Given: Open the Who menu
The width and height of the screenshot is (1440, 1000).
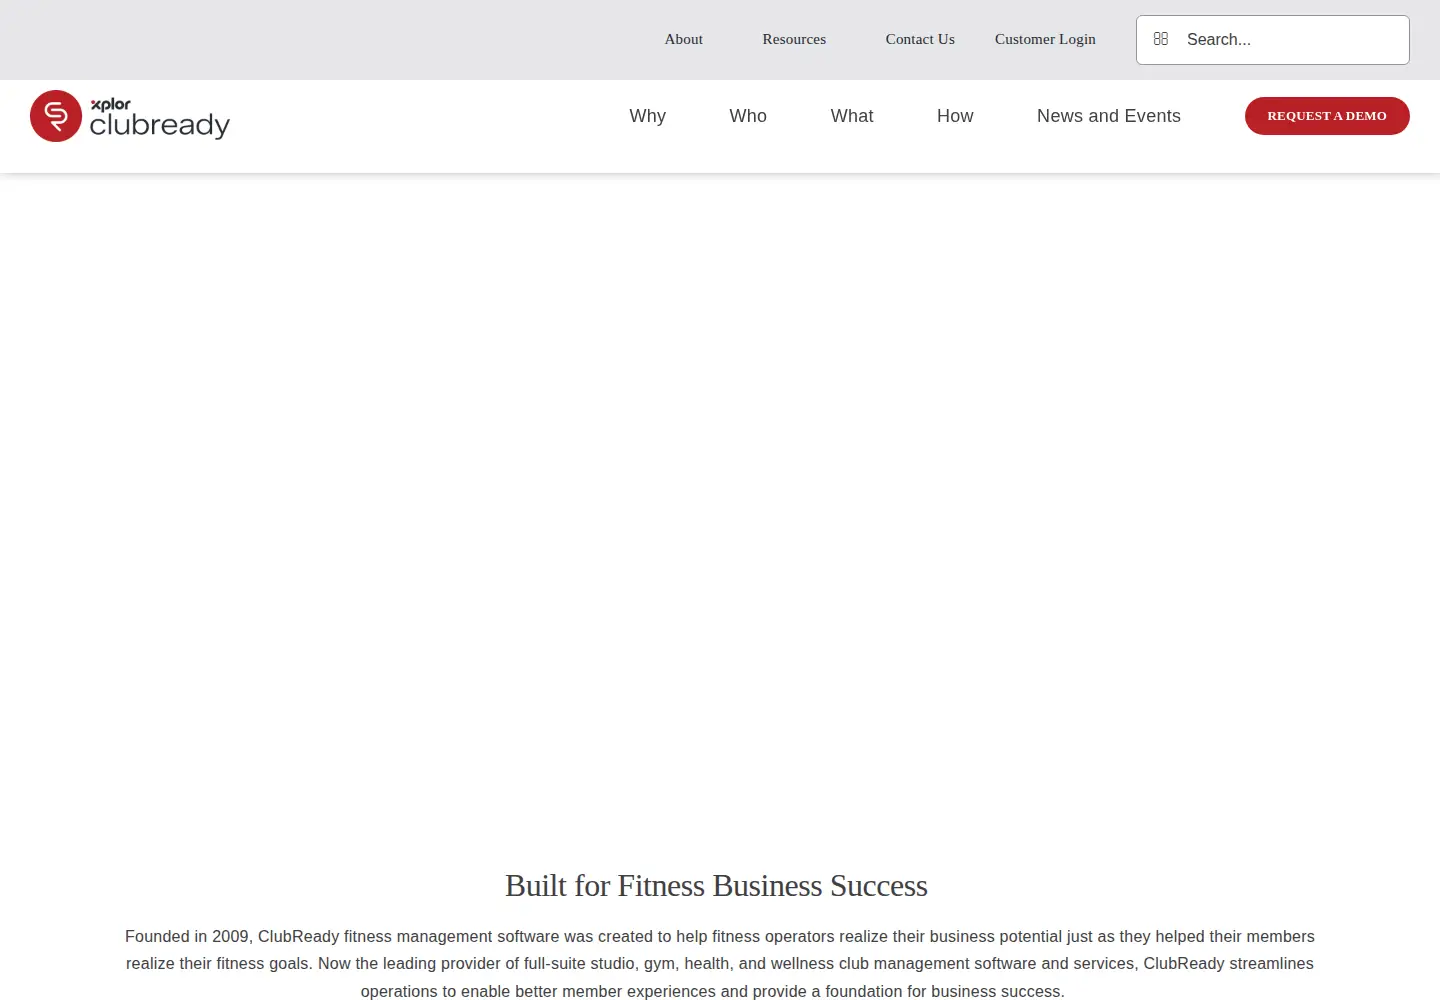Looking at the screenshot, I should pos(748,116).
